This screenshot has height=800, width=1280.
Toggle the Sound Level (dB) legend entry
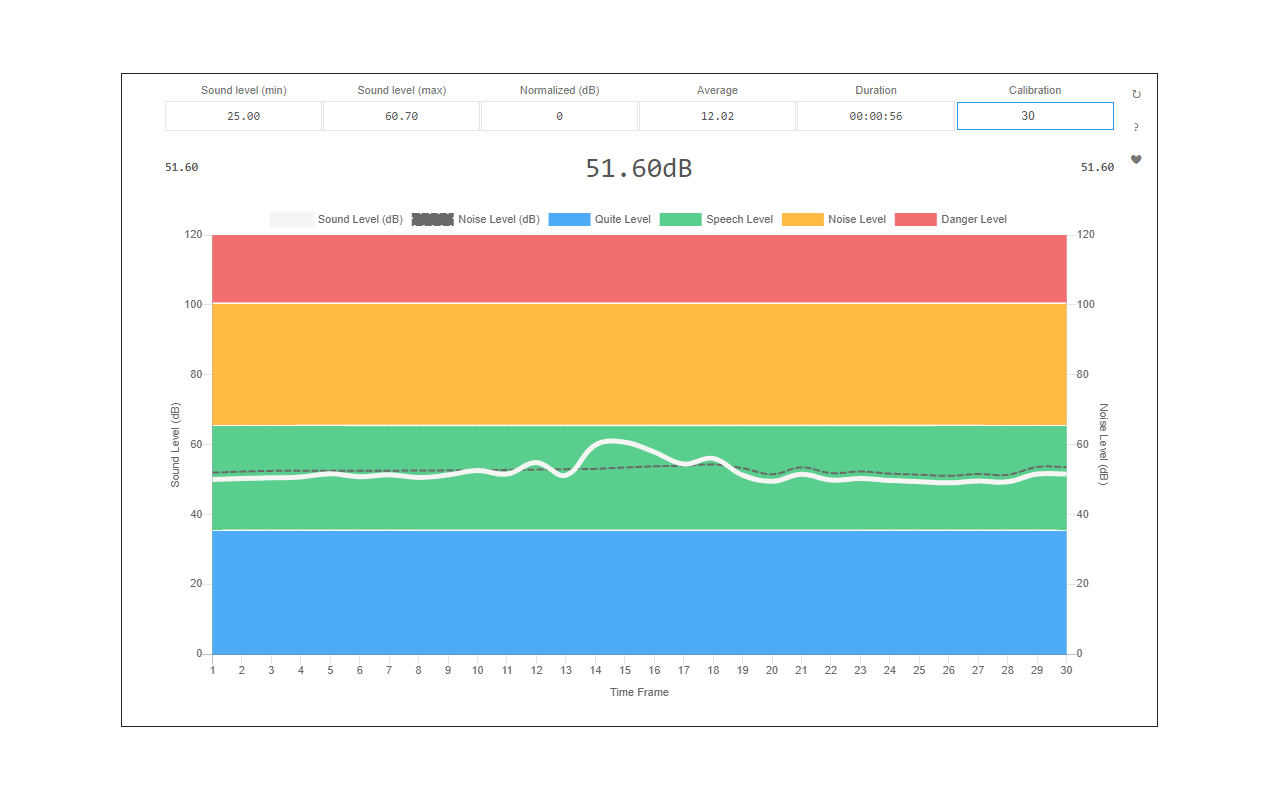coord(337,219)
